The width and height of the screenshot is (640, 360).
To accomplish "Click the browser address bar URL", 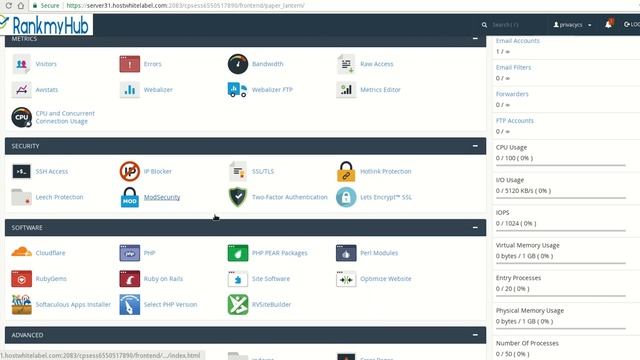I will tap(185, 6).
